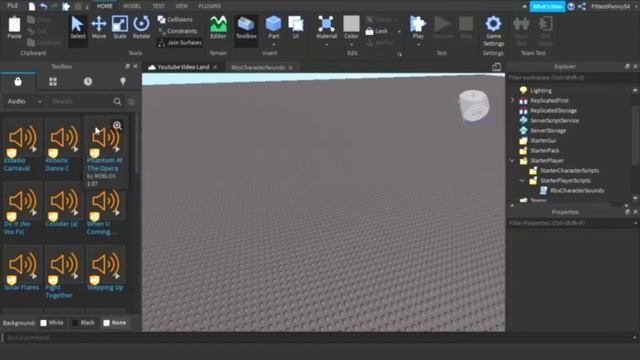Screen dimensions: 640x360
Task: Select the Solar Flares audio asset
Action: pos(22,268)
